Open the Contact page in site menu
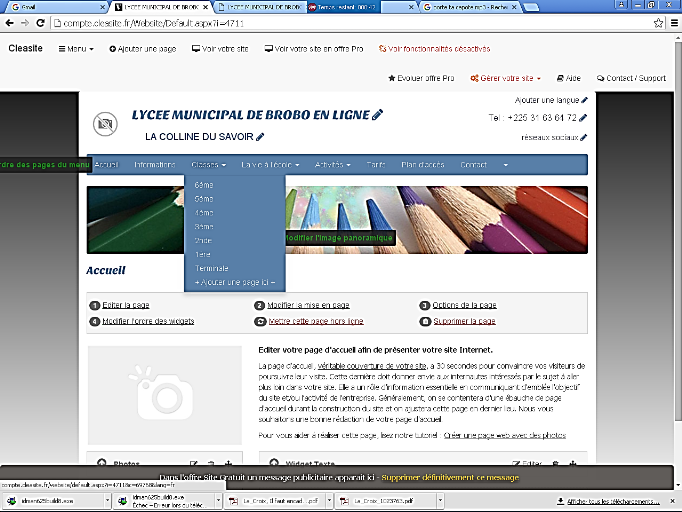Viewport: 682px width, 512px height. click(473, 165)
